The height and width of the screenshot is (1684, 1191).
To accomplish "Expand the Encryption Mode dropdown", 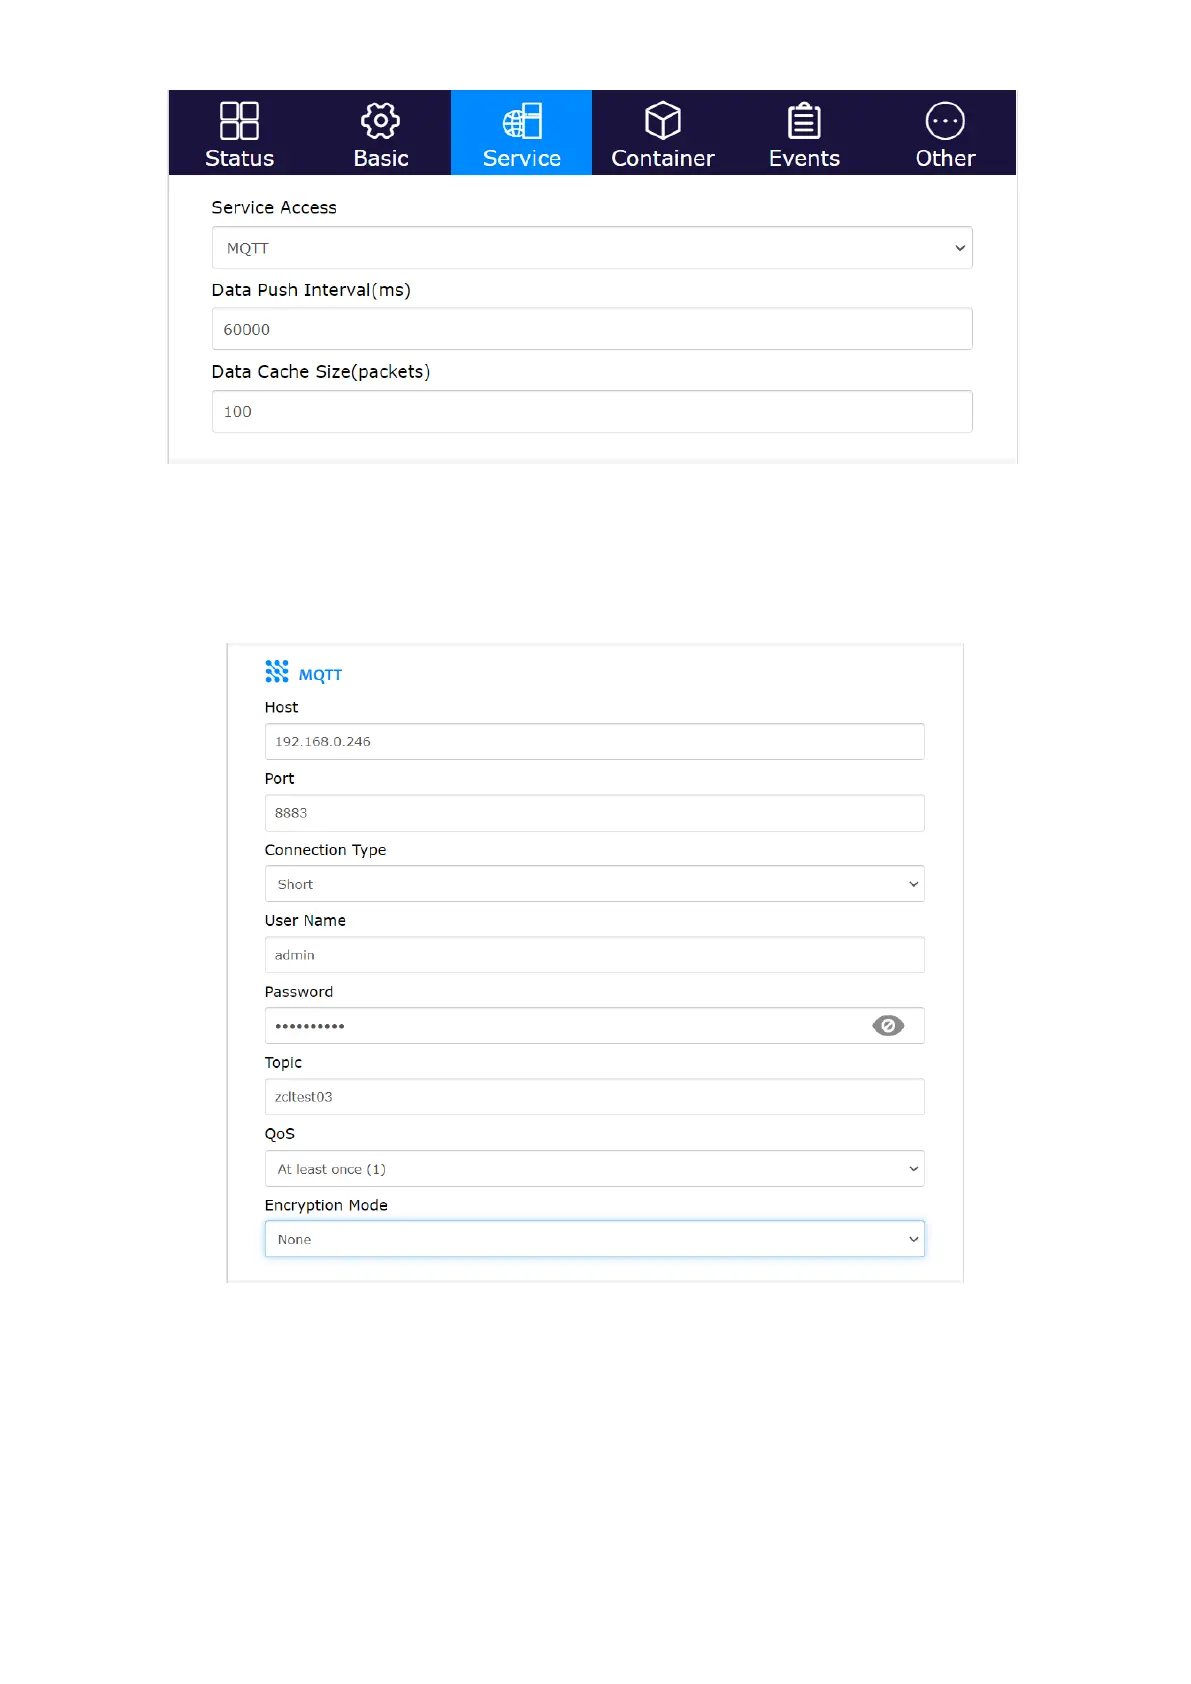I will (594, 1239).
